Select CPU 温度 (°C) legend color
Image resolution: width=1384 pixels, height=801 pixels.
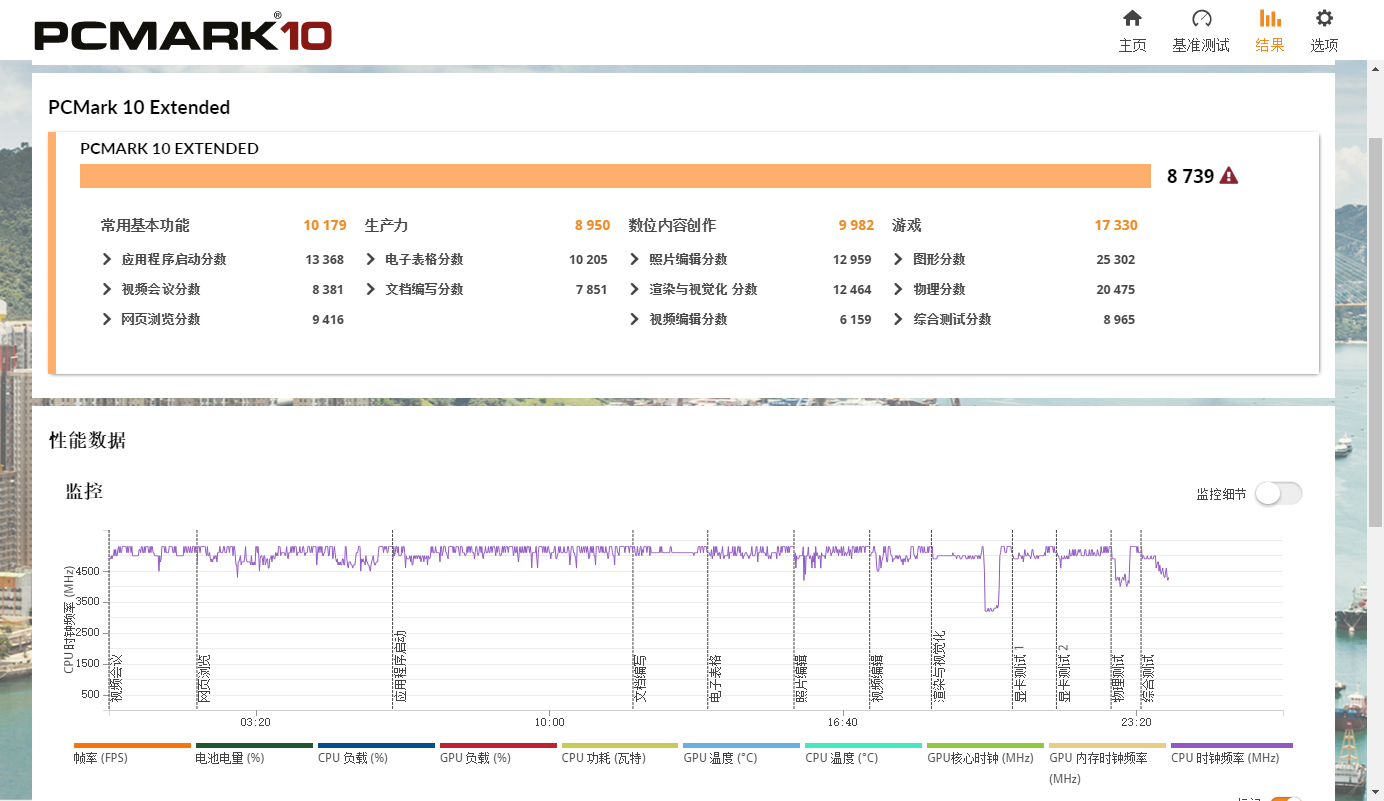tap(864, 745)
